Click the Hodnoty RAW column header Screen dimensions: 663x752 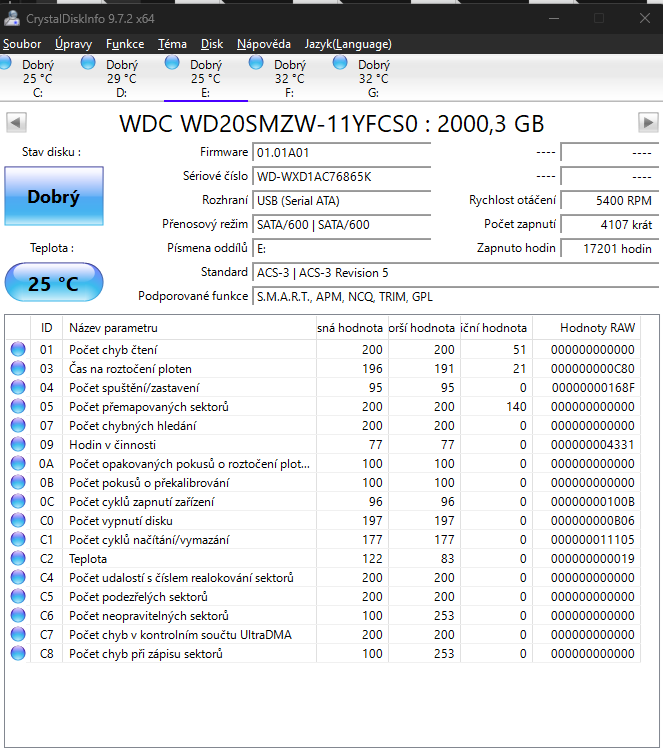coord(586,328)
